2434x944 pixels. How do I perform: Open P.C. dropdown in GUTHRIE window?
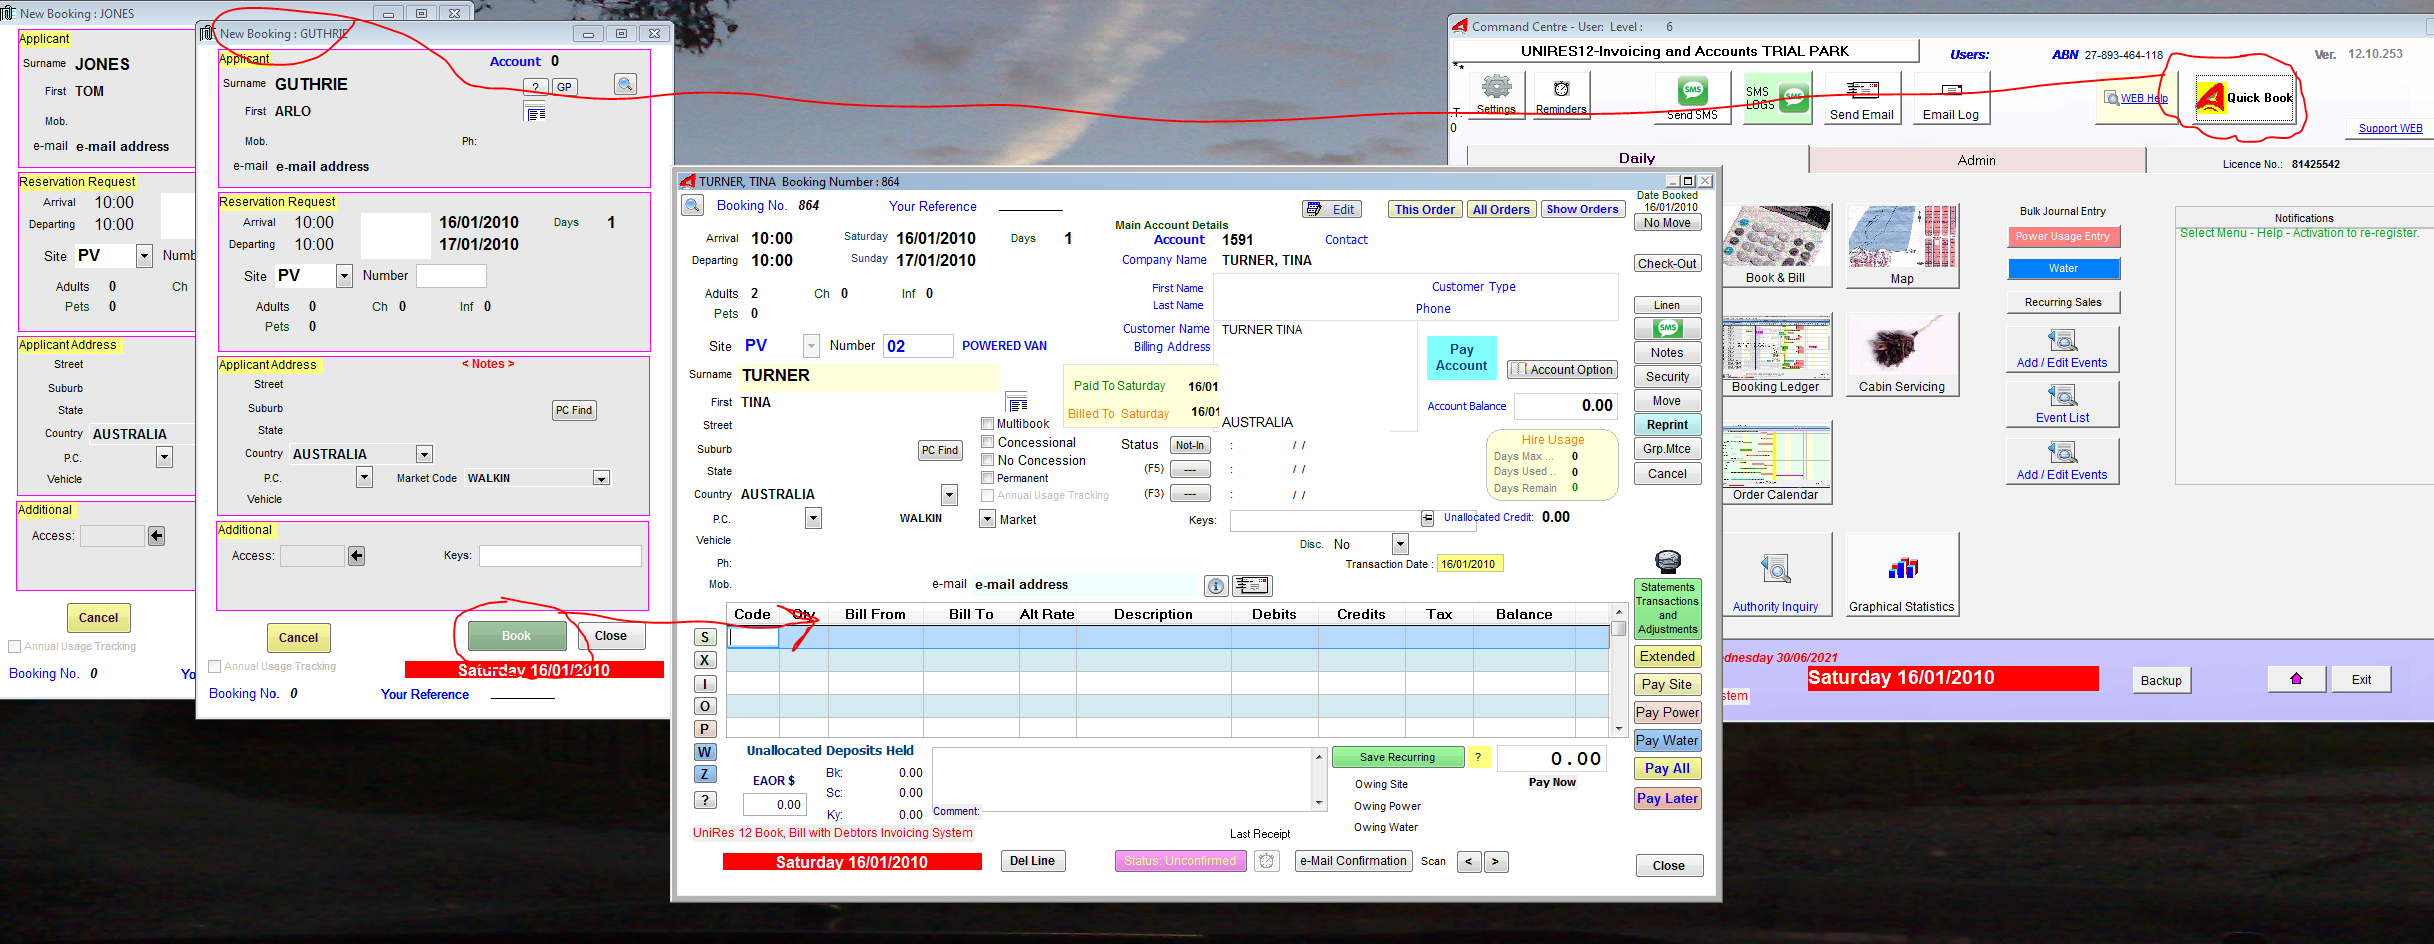(364, 478)
